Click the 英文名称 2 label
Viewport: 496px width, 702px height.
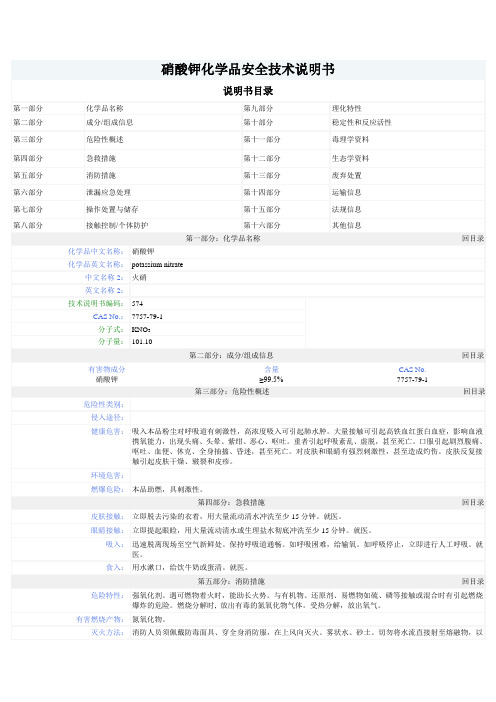tap(104, 290)
